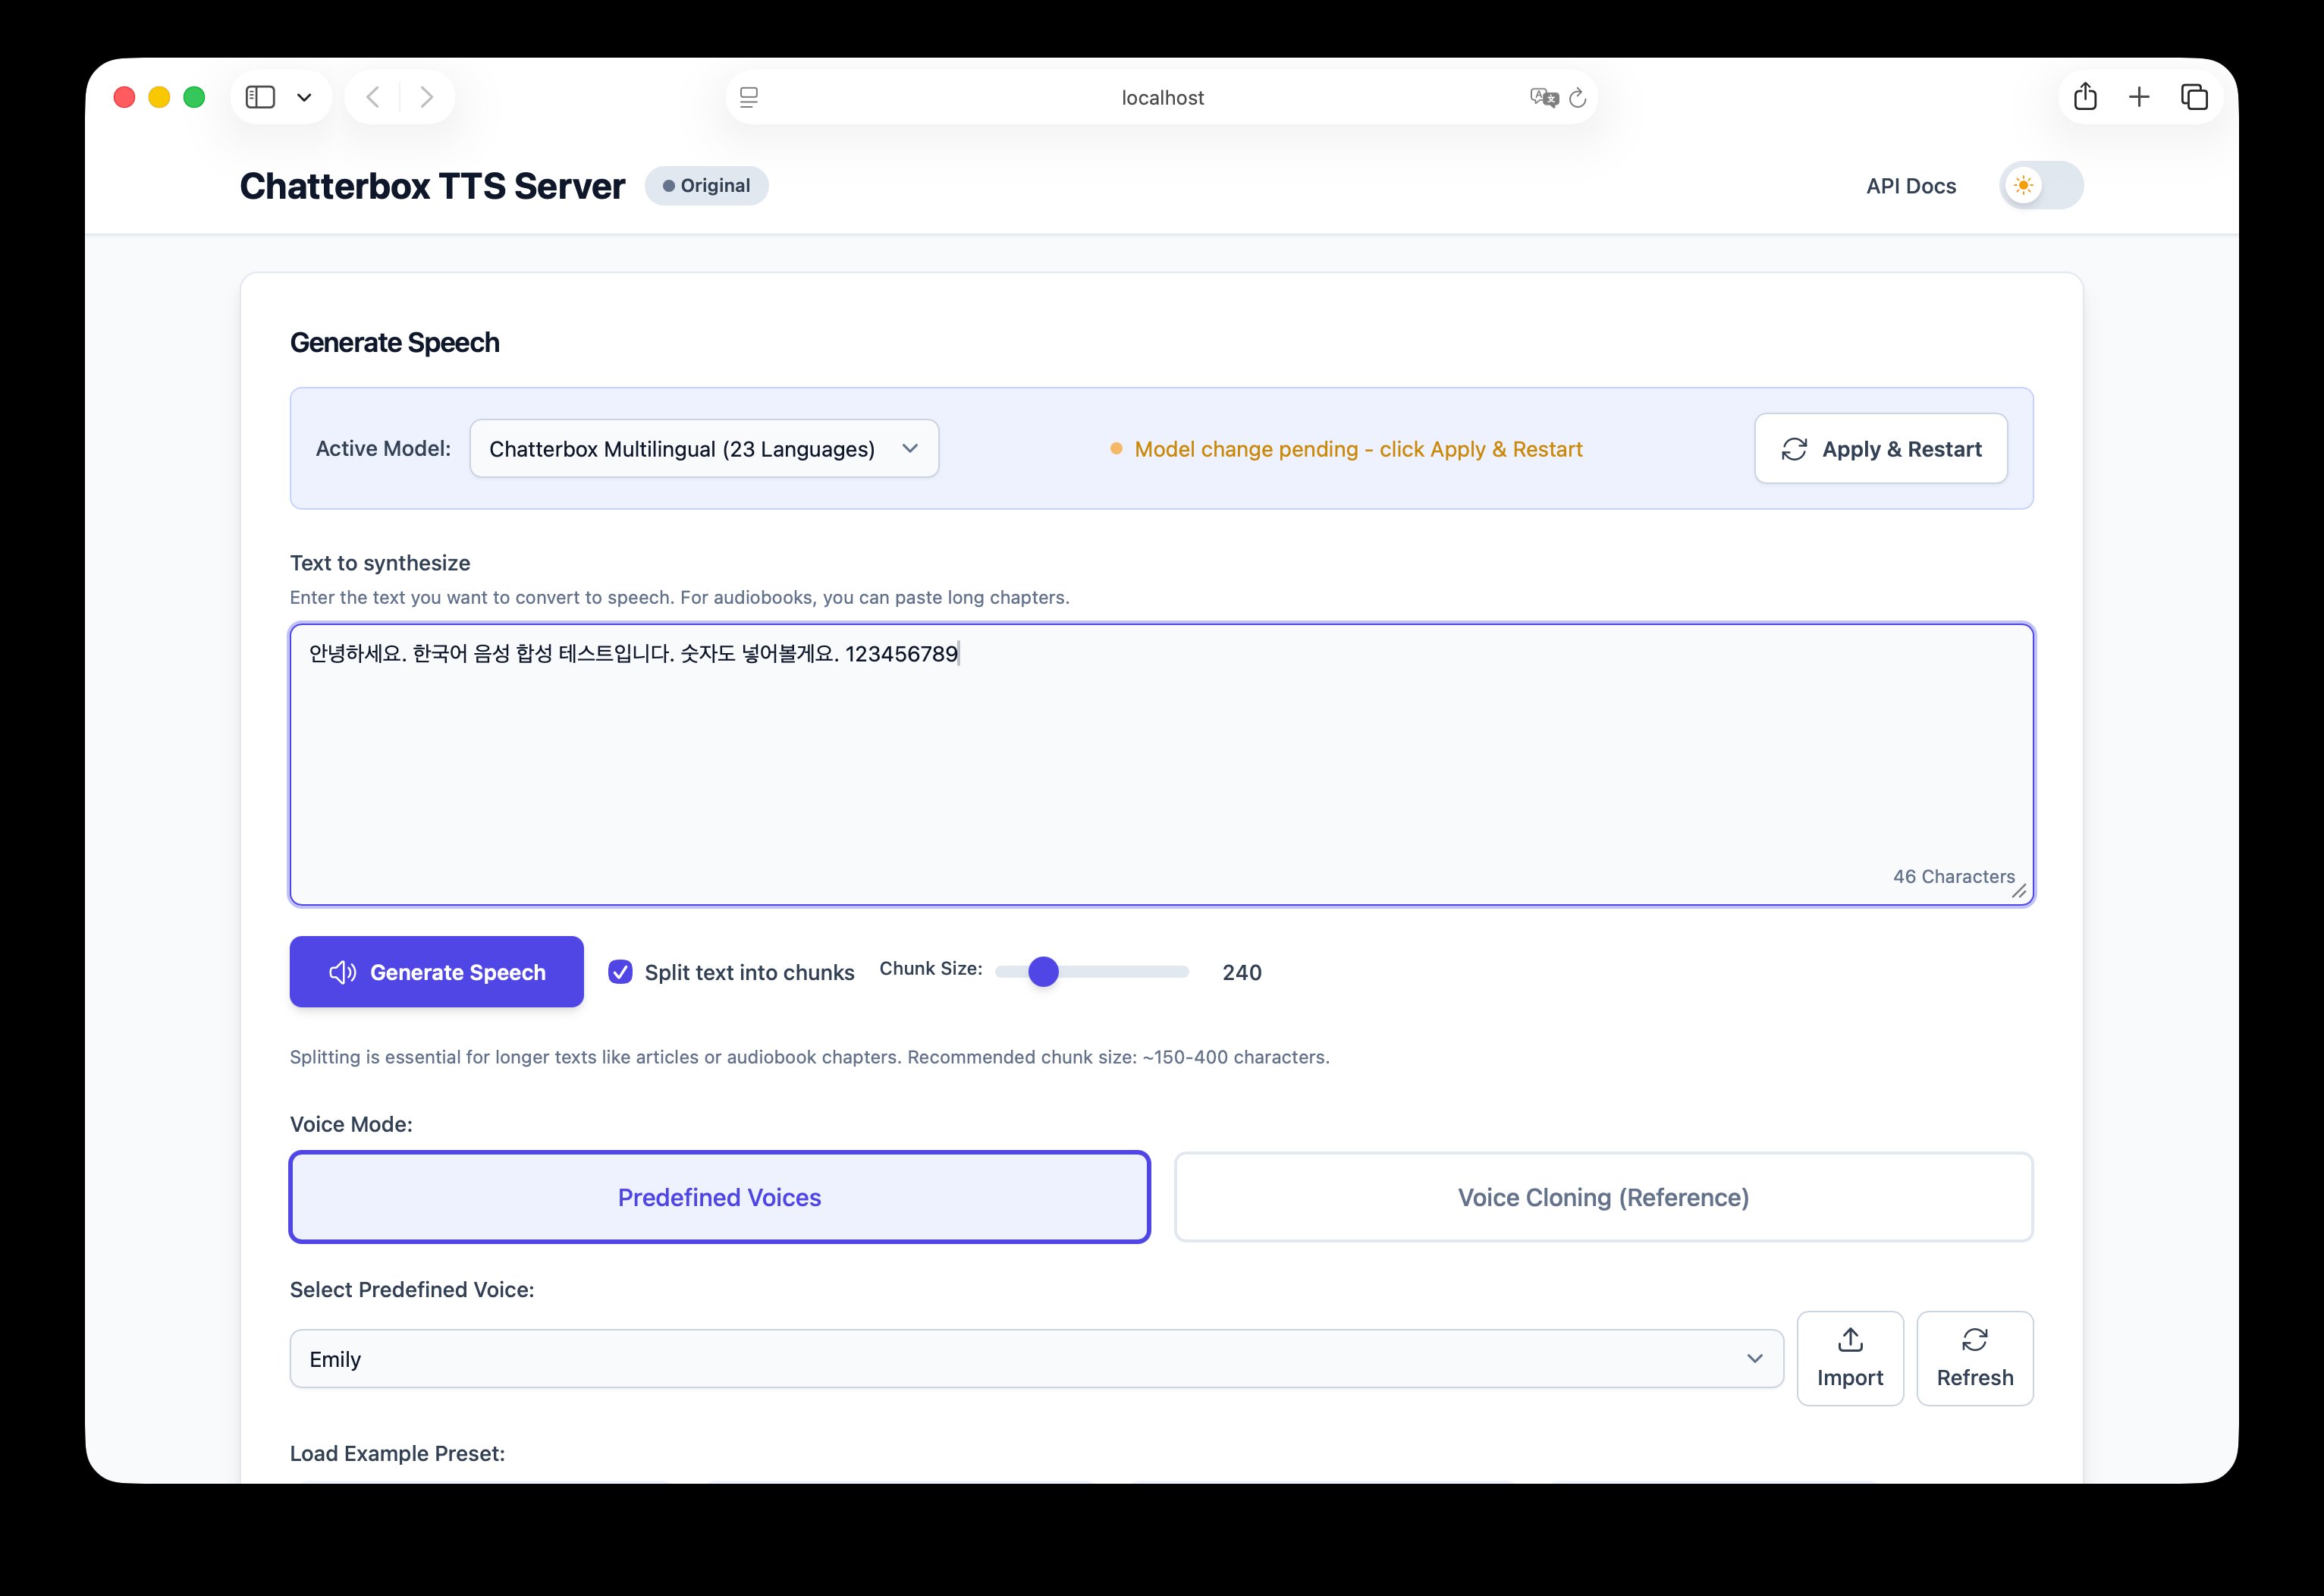2324x1596 pixels.
Task: Click the Chatterbox TTS Server title
Action: [432, 186]
